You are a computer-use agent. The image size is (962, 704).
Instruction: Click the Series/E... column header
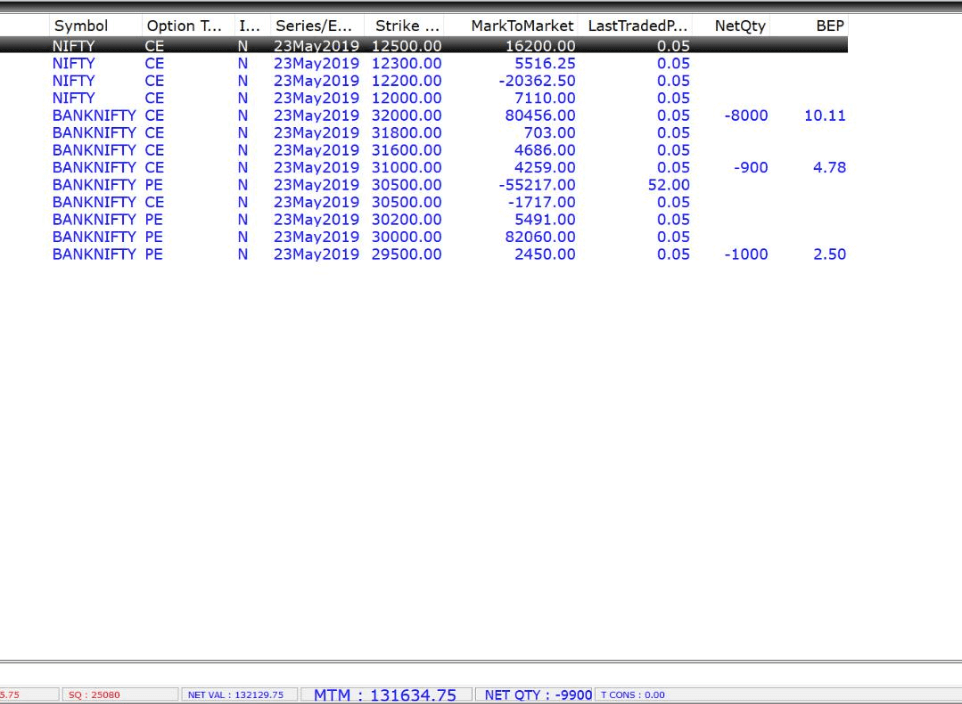click(318, 26)
